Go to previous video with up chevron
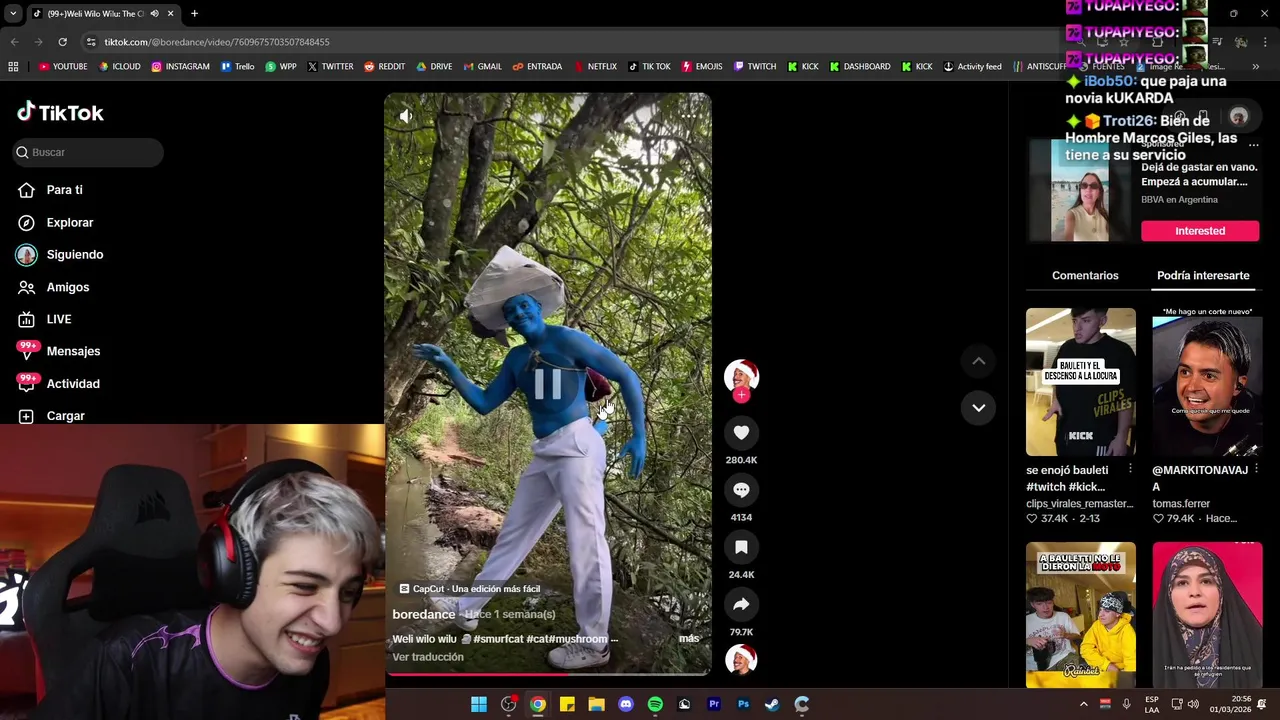Screen dimensions: 1280x720 tap(979, 361)
